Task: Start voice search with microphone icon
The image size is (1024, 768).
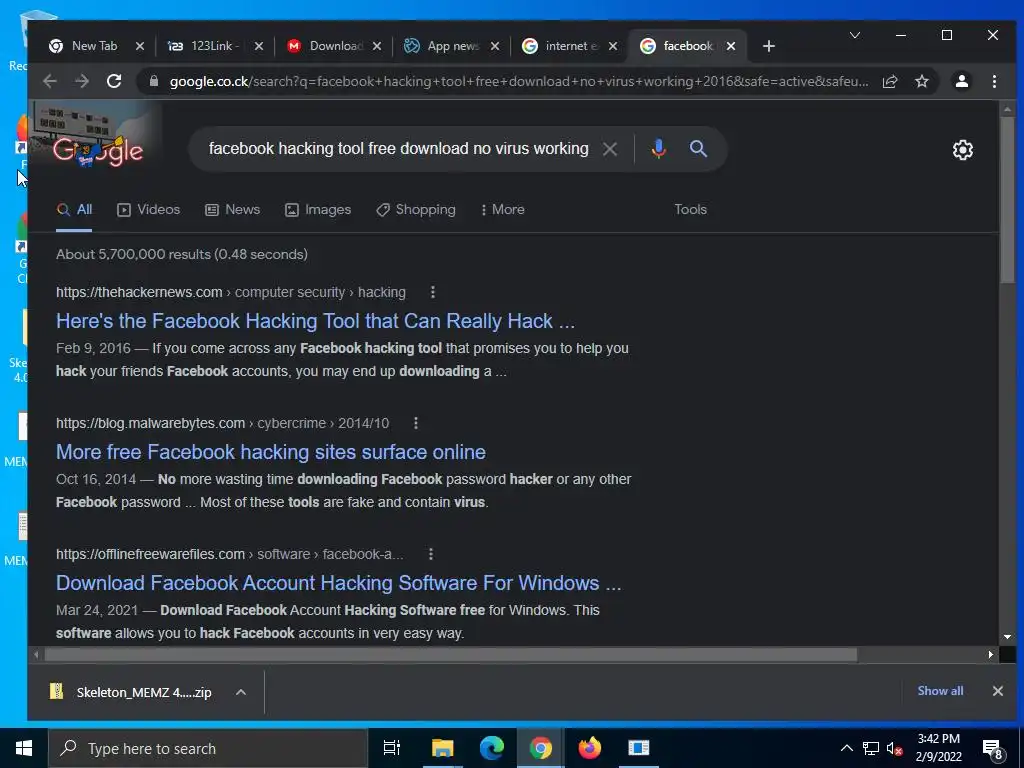Action: click(658, 149)
